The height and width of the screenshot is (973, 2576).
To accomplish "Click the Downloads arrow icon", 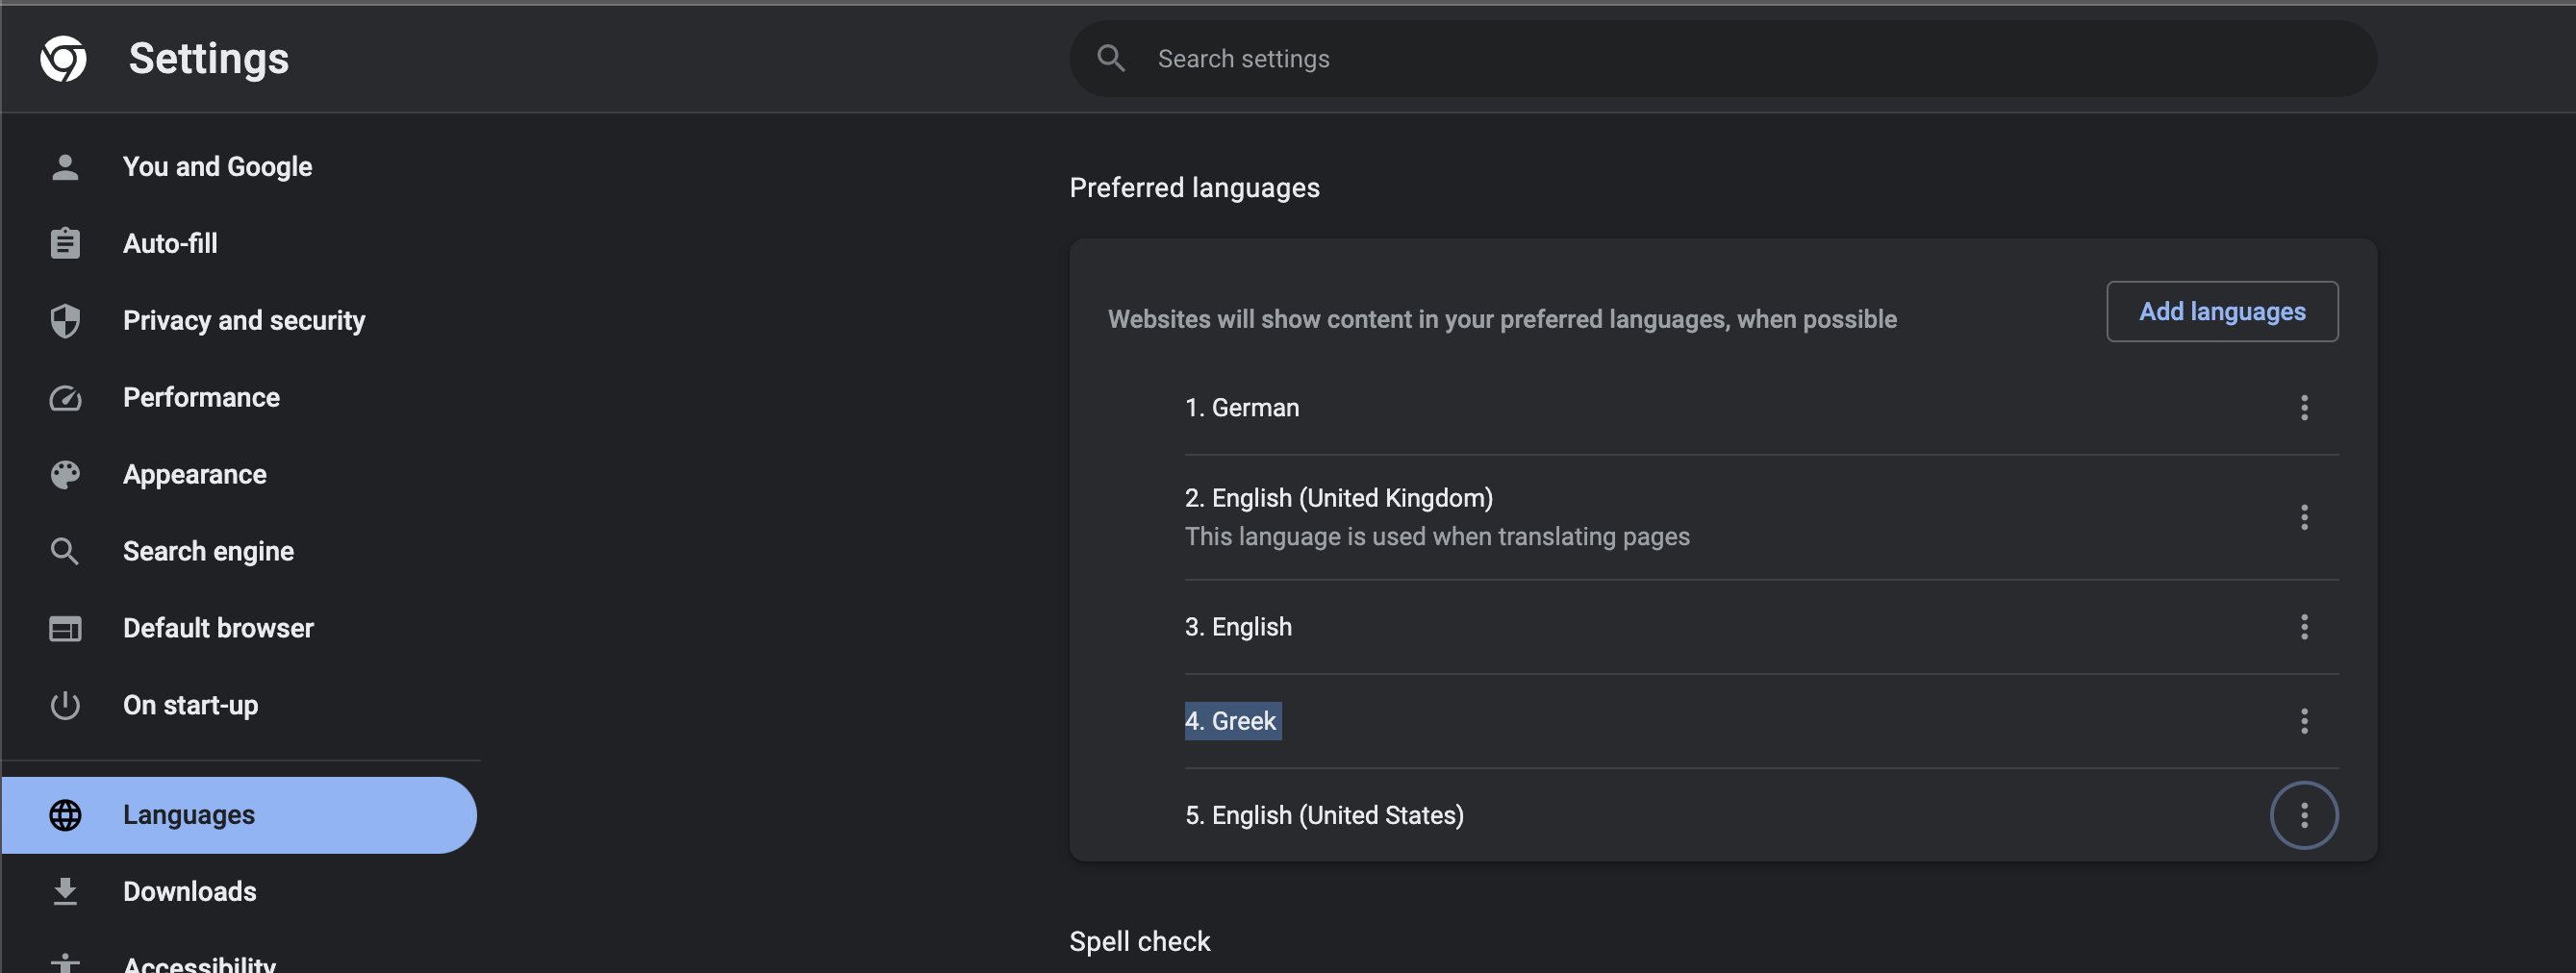I will tap(64, 890).
